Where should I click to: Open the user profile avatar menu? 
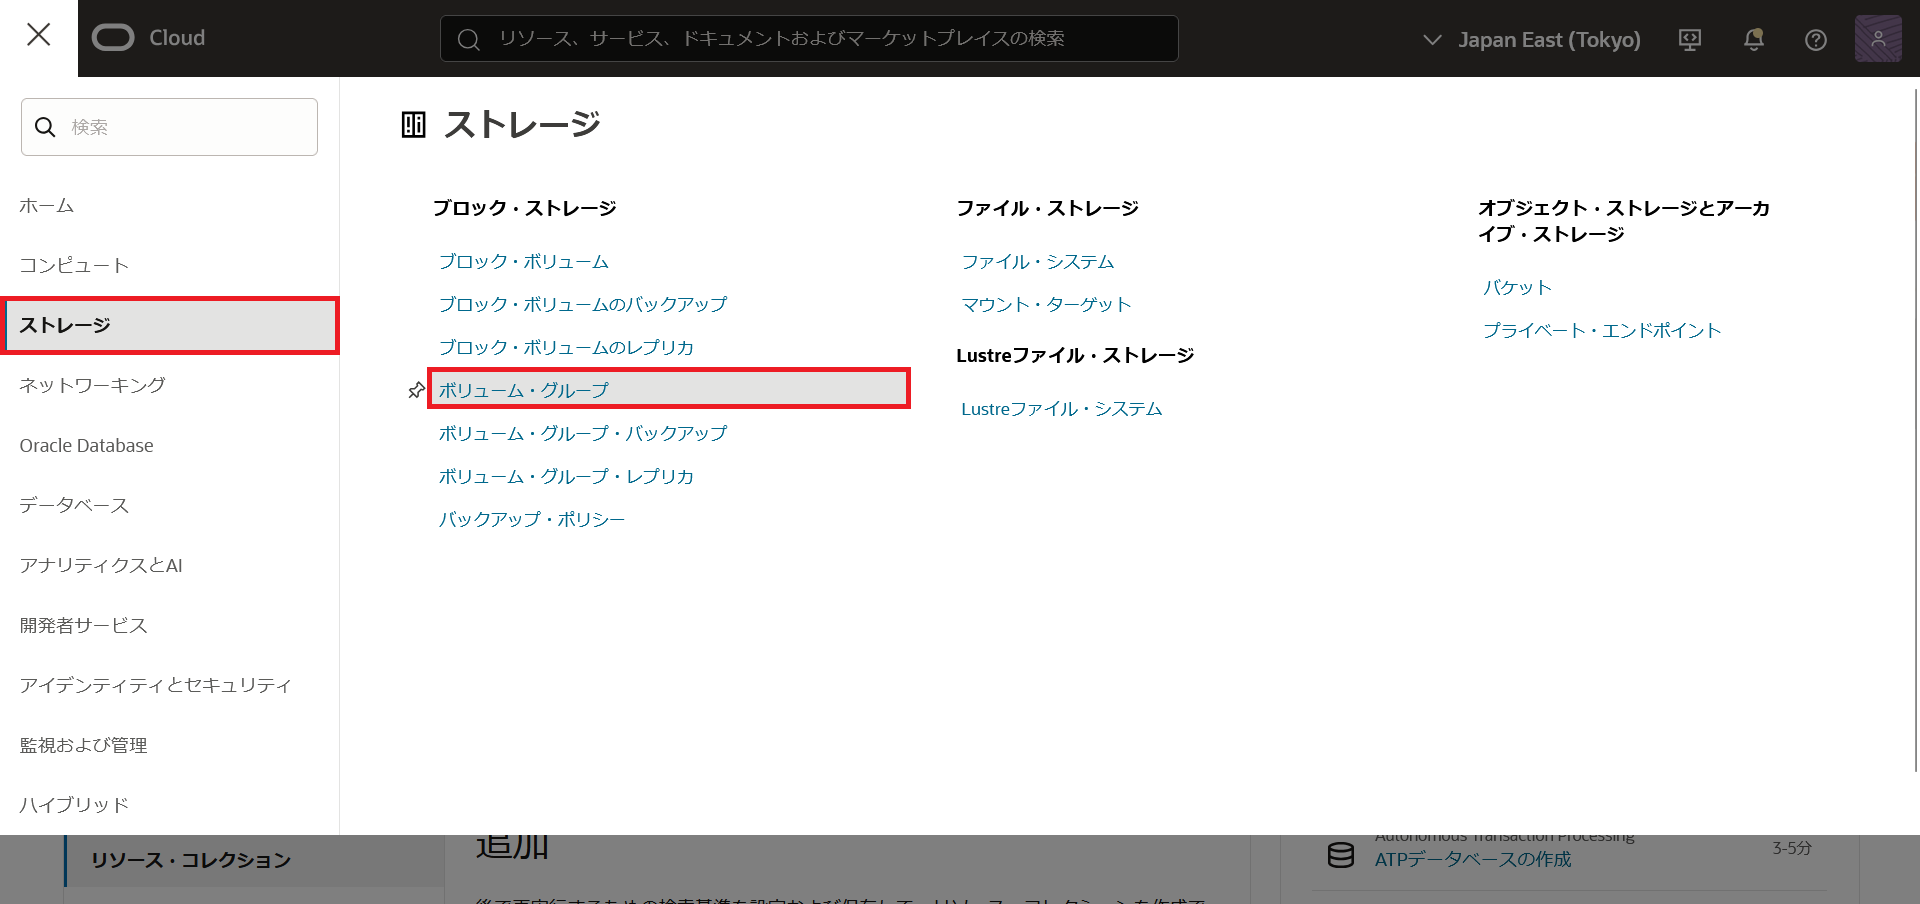(x=1877, y=39)
